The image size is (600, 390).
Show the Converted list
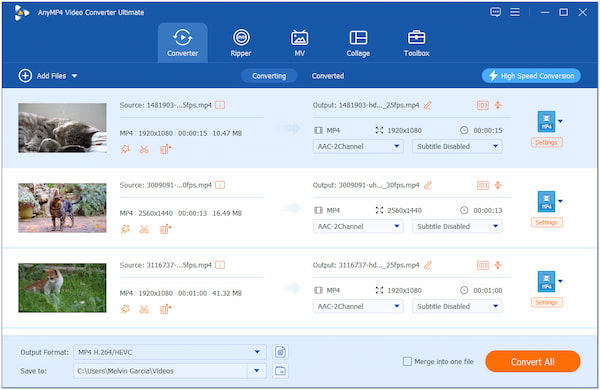pyautogui.click(x=328, y=76)
